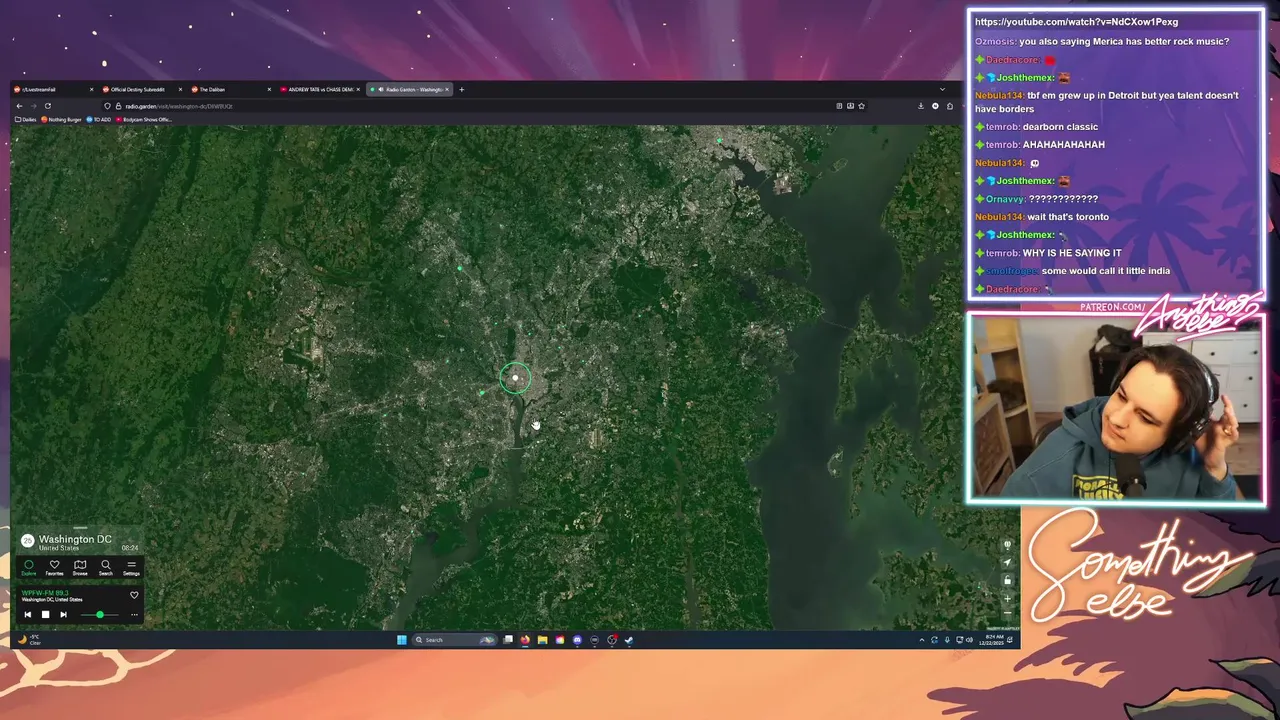Expand the list-all-tabs chevron
The width and height of the screenshot is (1280, 720).
[942, 89]
